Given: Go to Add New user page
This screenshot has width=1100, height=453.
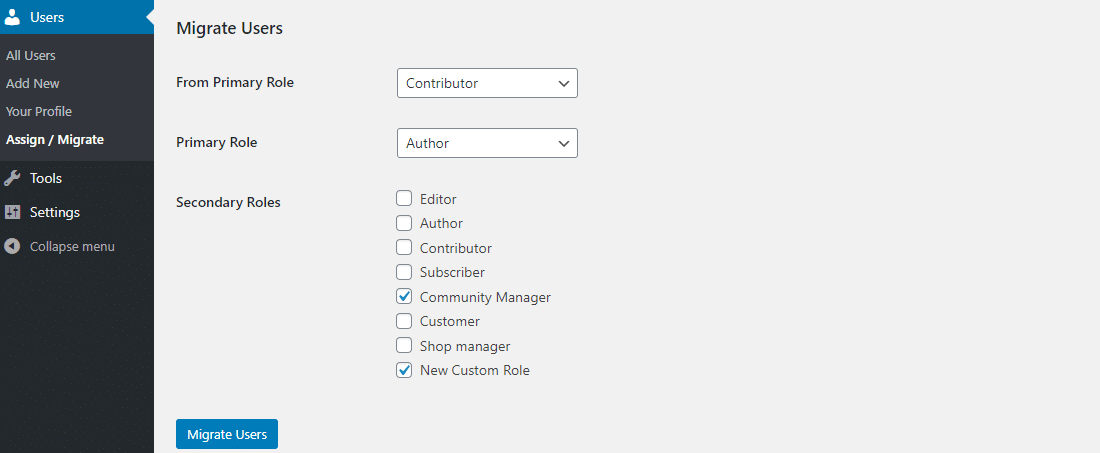Looking at the screenshot, I should (33, 83).
